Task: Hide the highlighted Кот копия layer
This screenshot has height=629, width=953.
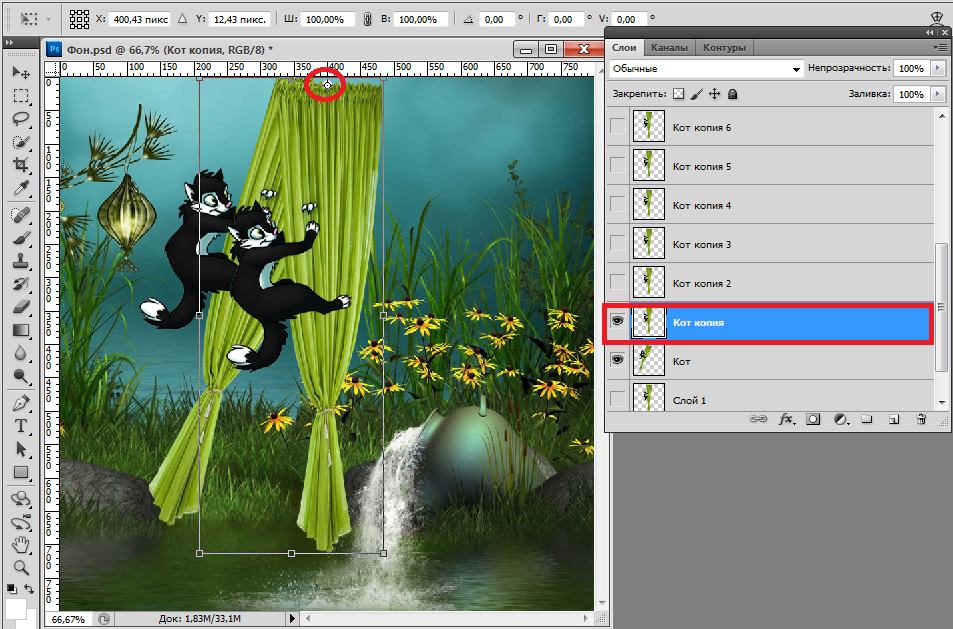Action: [x=618, y=321]
